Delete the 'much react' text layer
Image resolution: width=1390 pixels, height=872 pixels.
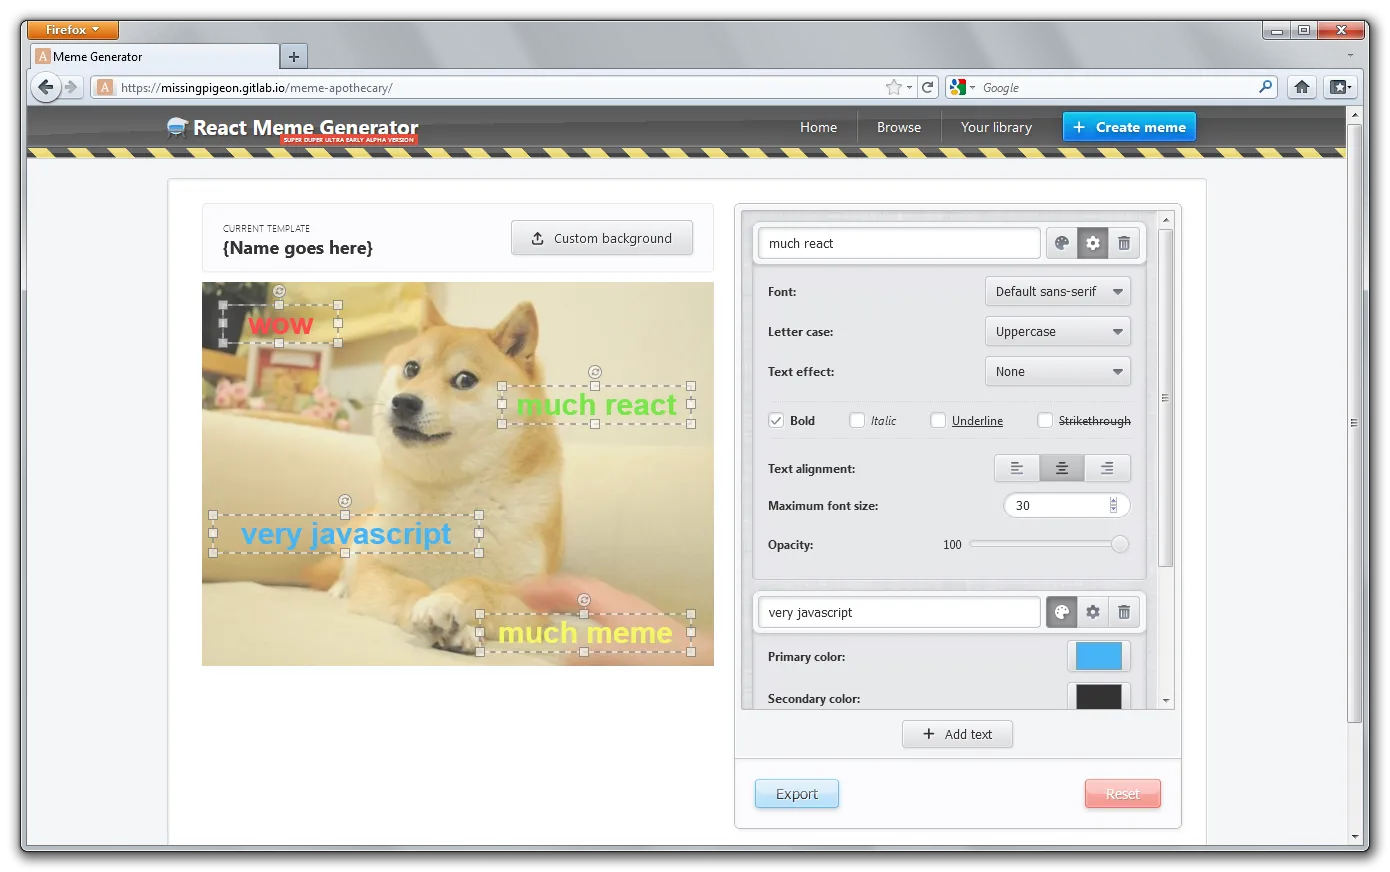coord(1124,243)
